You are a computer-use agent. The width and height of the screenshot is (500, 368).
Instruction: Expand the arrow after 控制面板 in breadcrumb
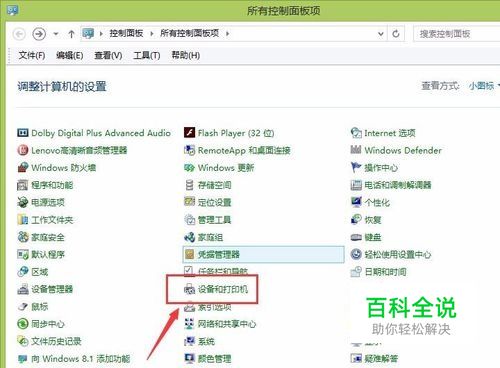pyautogui.click(x=152, y=34)
